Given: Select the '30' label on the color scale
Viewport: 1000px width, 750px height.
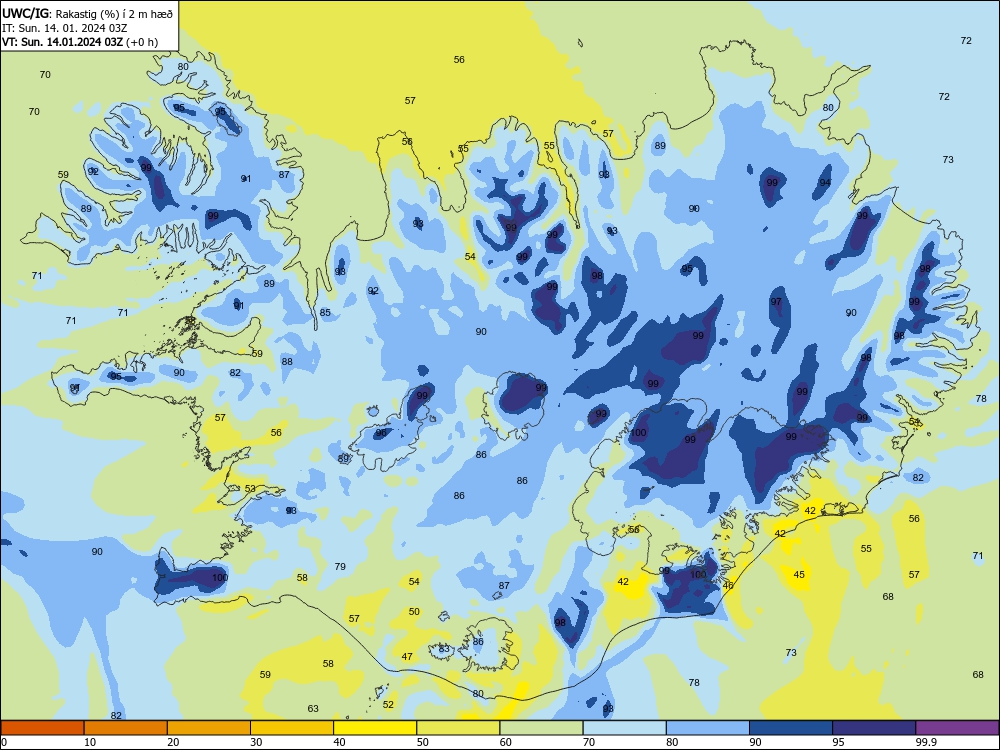Looking at the screenshot, I should [256, 742].
